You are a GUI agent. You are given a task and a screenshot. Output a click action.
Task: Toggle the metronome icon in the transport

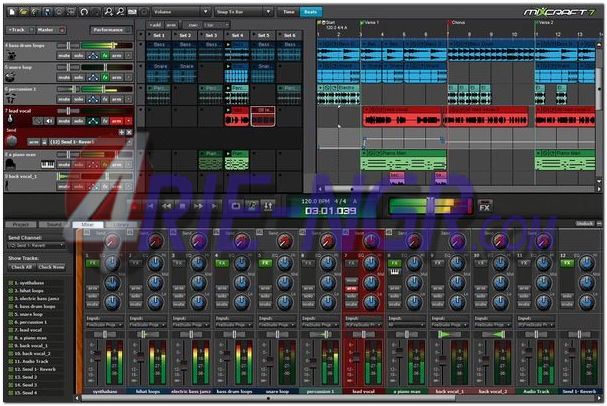[x=252, y=206]
